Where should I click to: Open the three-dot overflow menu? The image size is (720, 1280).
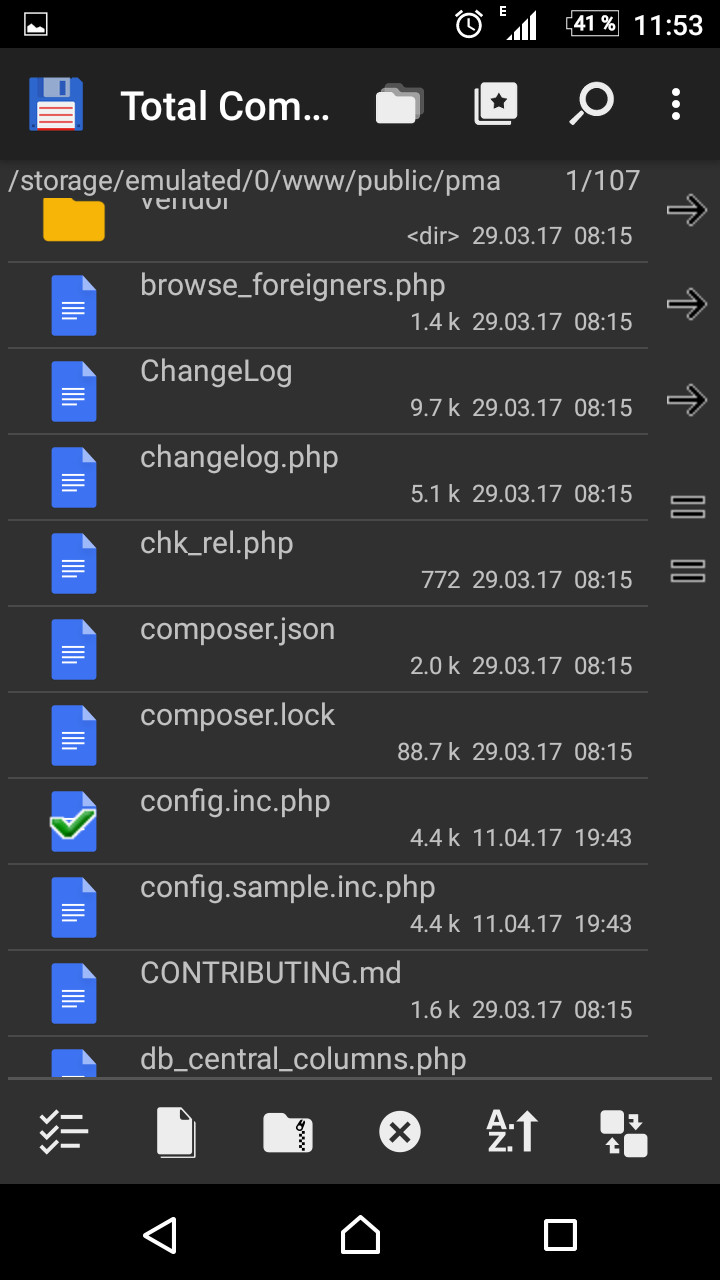676,104
